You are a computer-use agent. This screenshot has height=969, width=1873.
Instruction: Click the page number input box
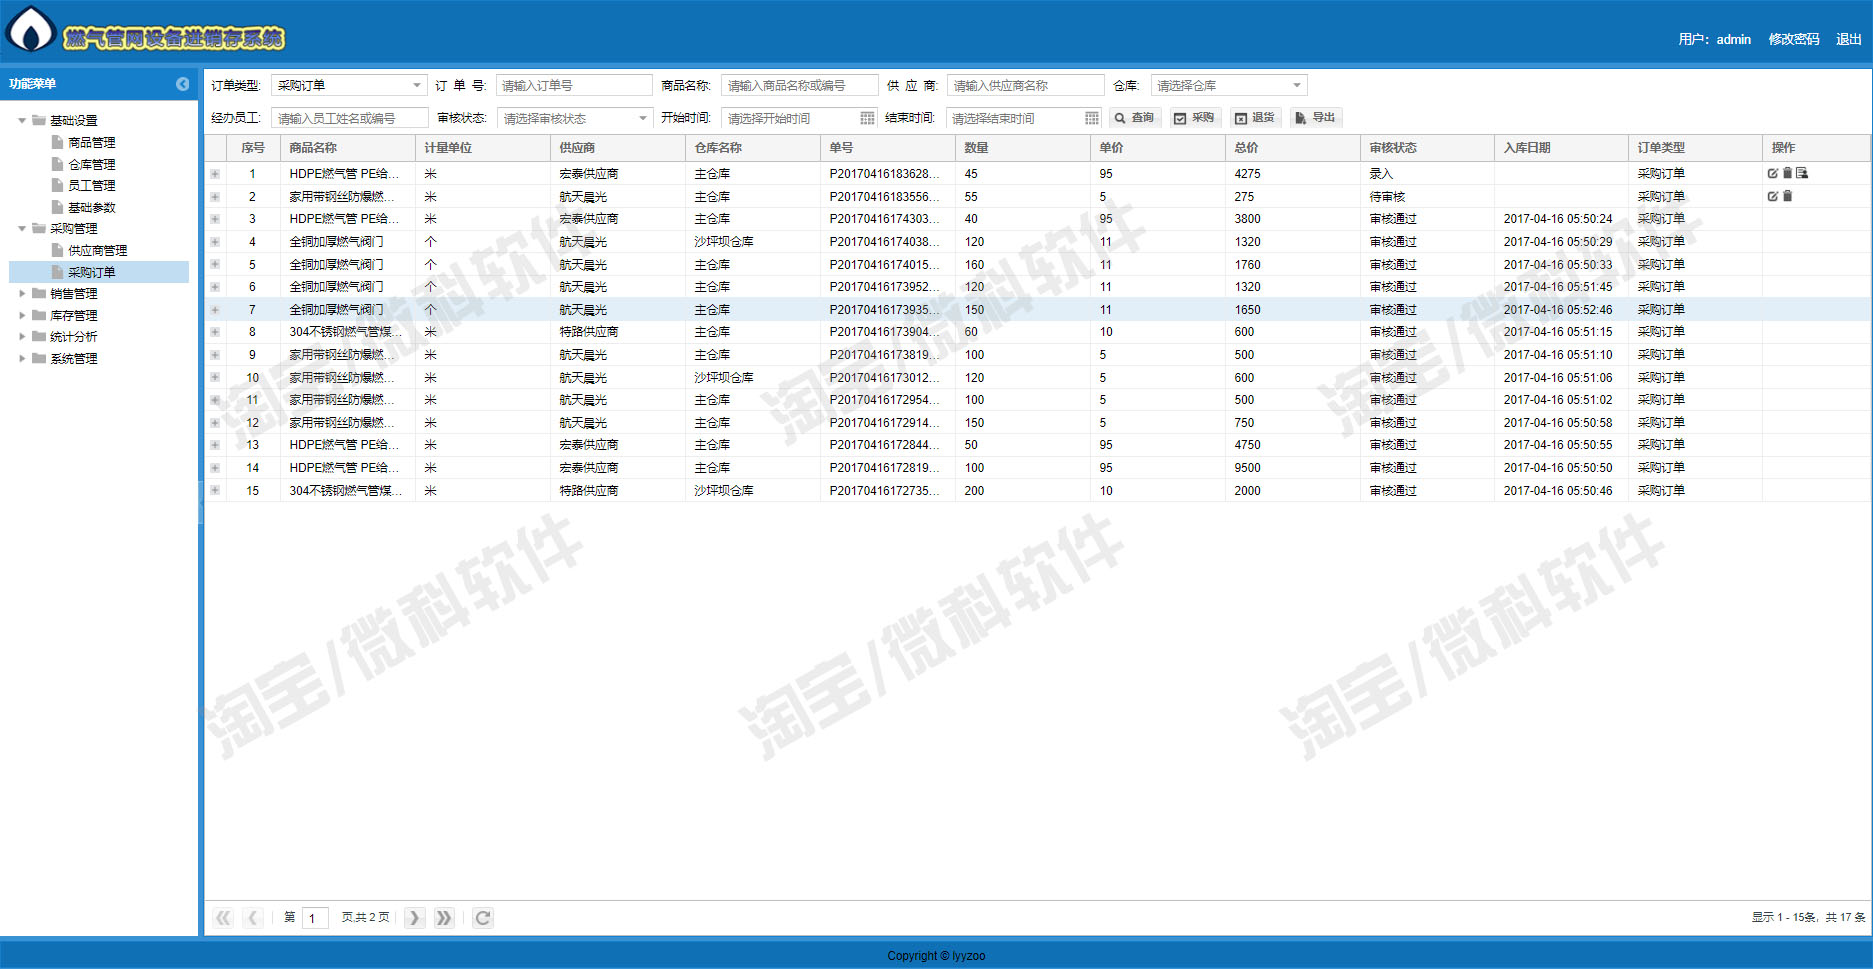coord(315,918)
